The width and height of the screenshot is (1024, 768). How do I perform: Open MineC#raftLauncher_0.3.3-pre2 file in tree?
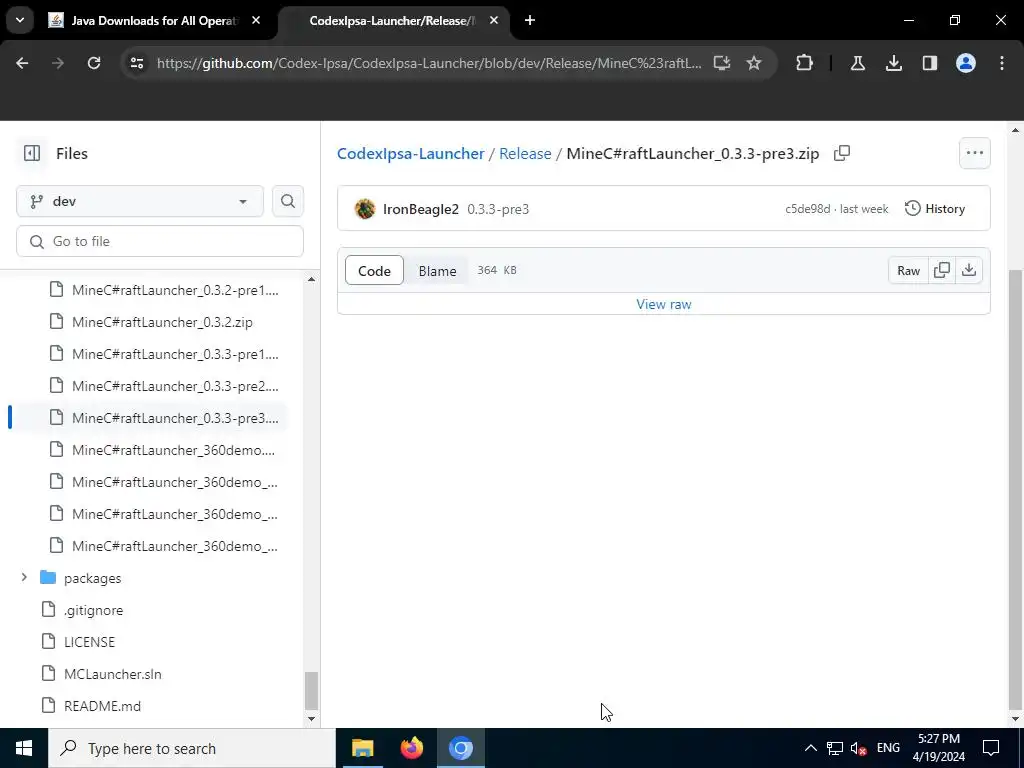175,386
